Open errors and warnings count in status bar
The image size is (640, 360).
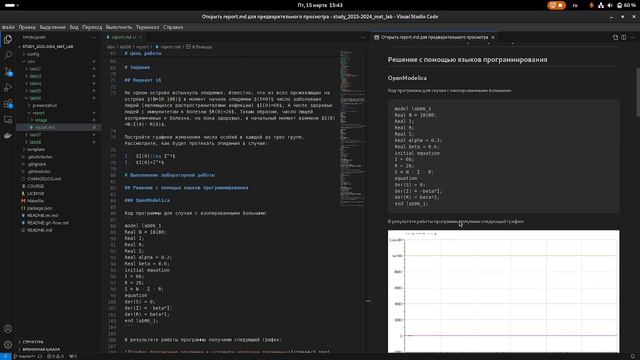coord(55,356)
